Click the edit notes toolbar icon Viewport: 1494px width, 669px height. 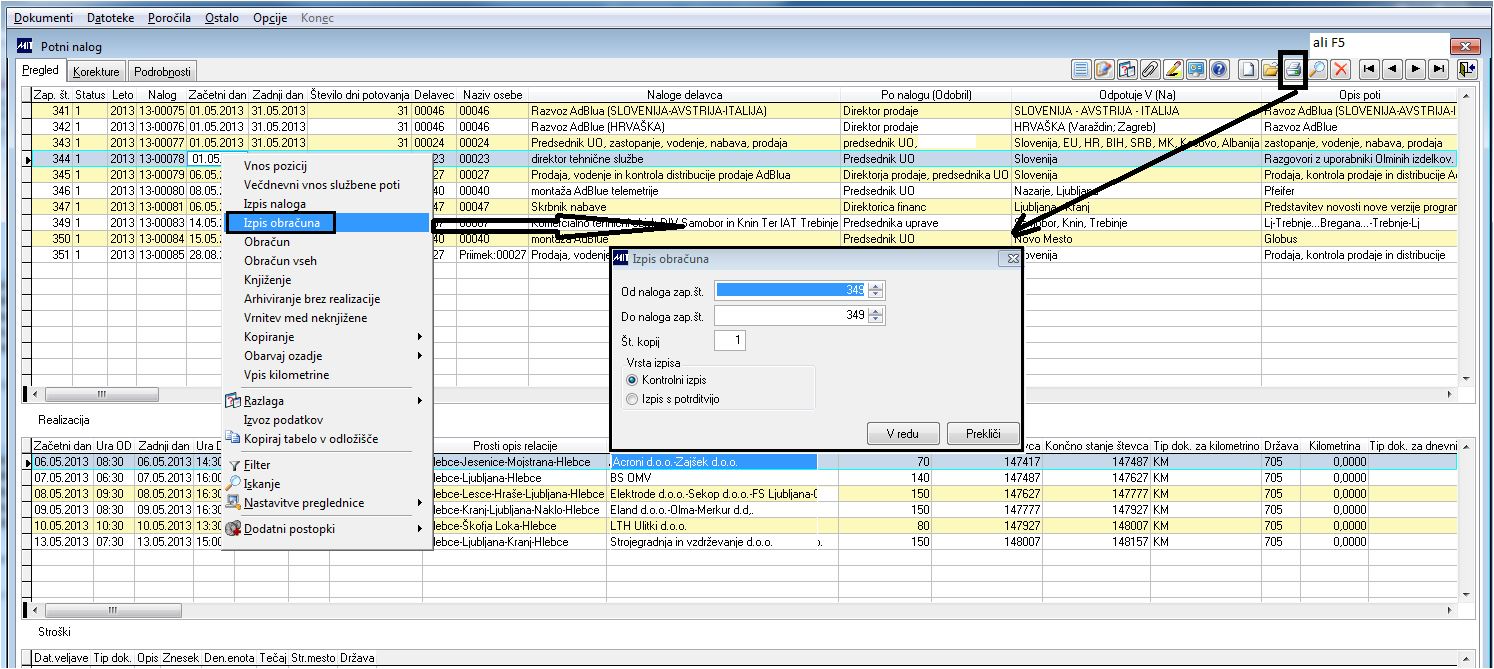(x=1104, y=70)
